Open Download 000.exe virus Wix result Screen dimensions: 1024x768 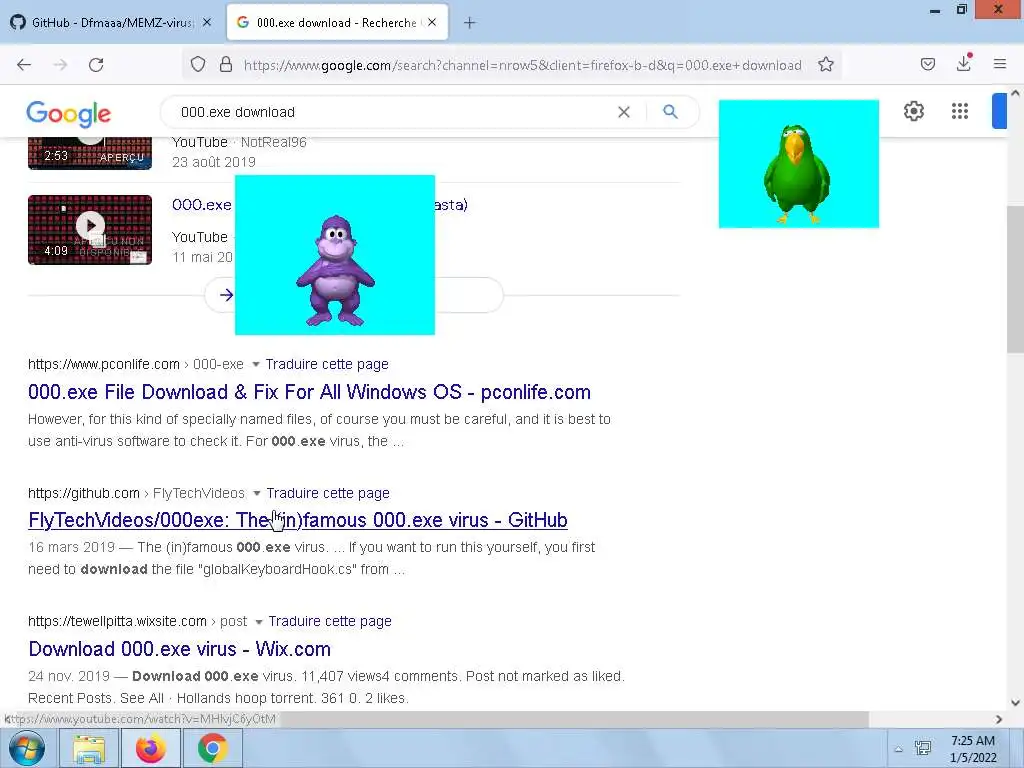(x=180, y=649)
